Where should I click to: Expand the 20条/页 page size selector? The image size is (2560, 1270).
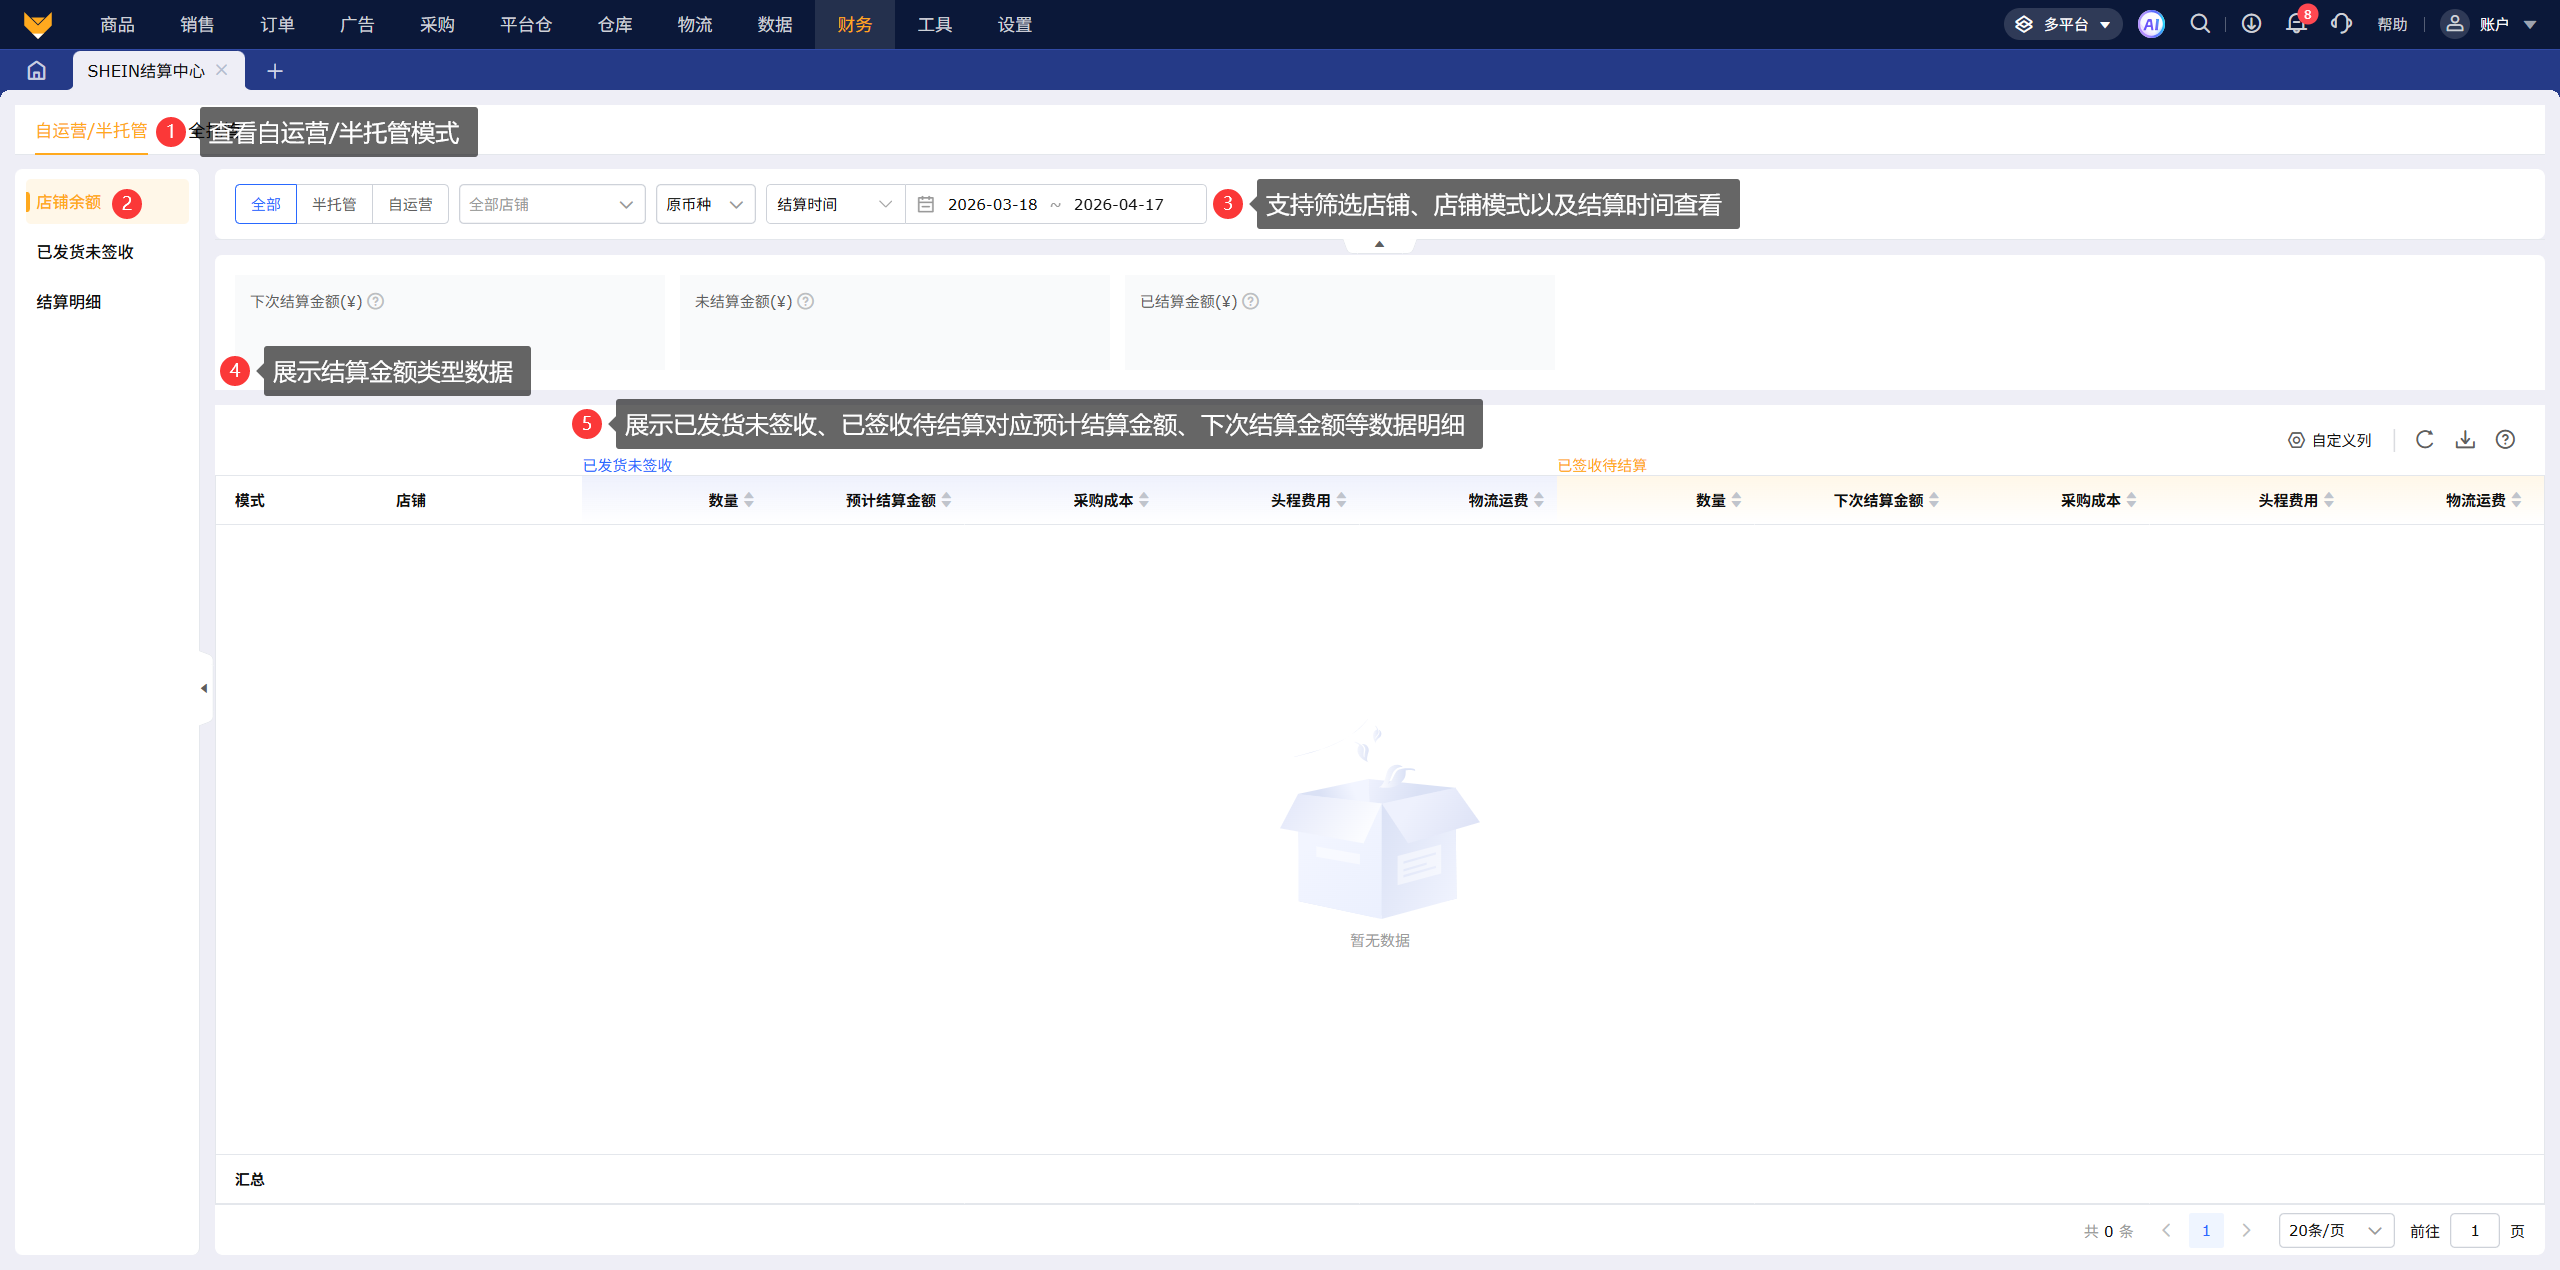(2335, 1230)
